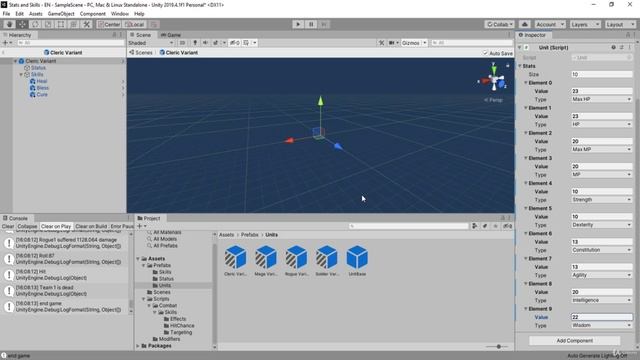Open the Shaded draw mode dropdown

pyautogui.click(x=151, y=43)
